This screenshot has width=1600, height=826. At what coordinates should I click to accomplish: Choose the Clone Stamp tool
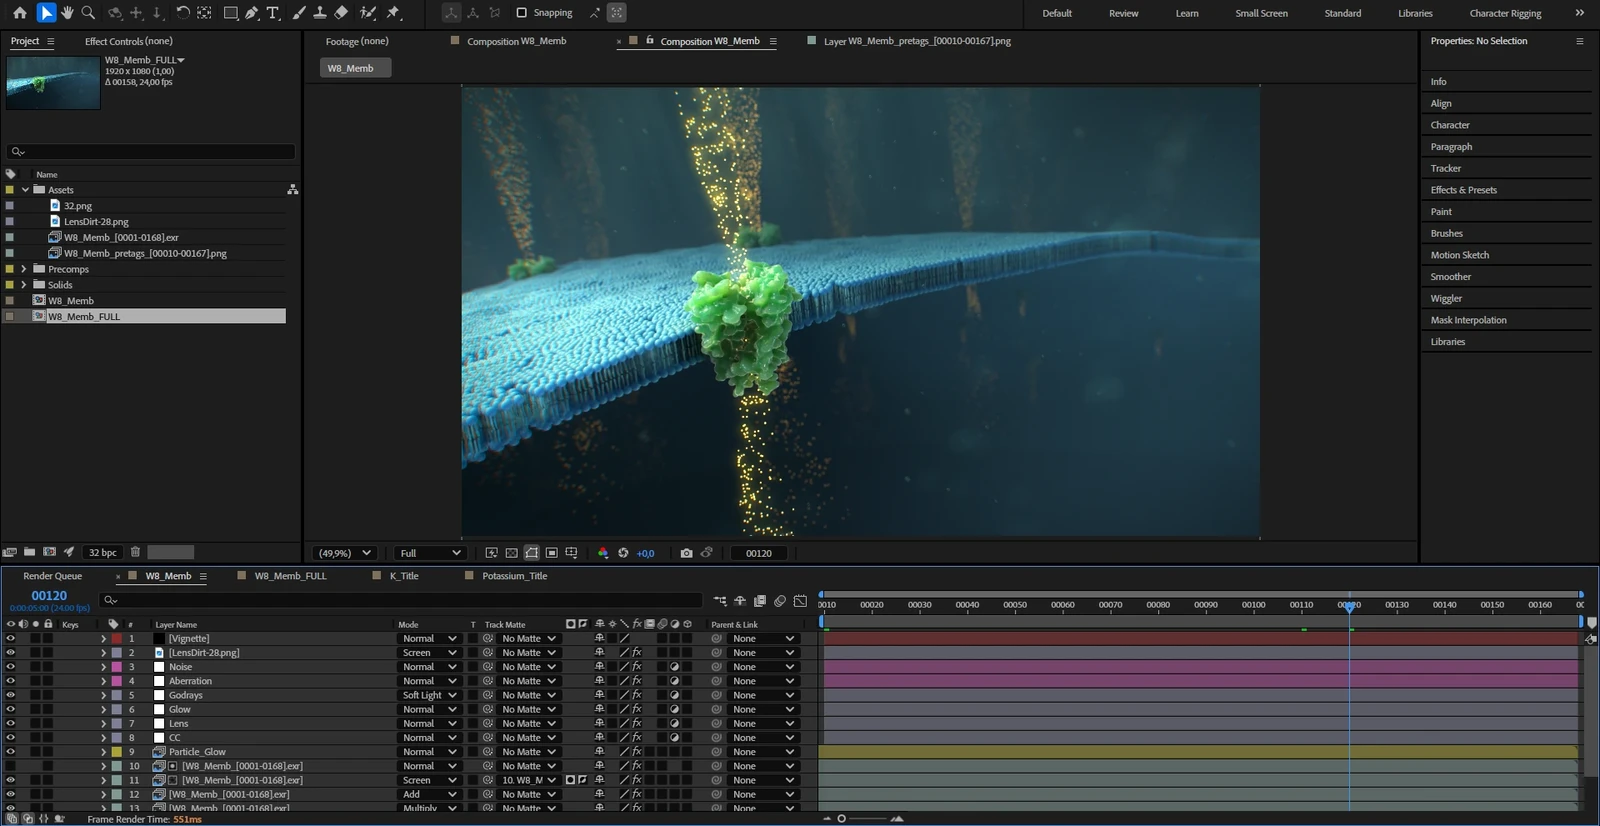pos(320,13)
